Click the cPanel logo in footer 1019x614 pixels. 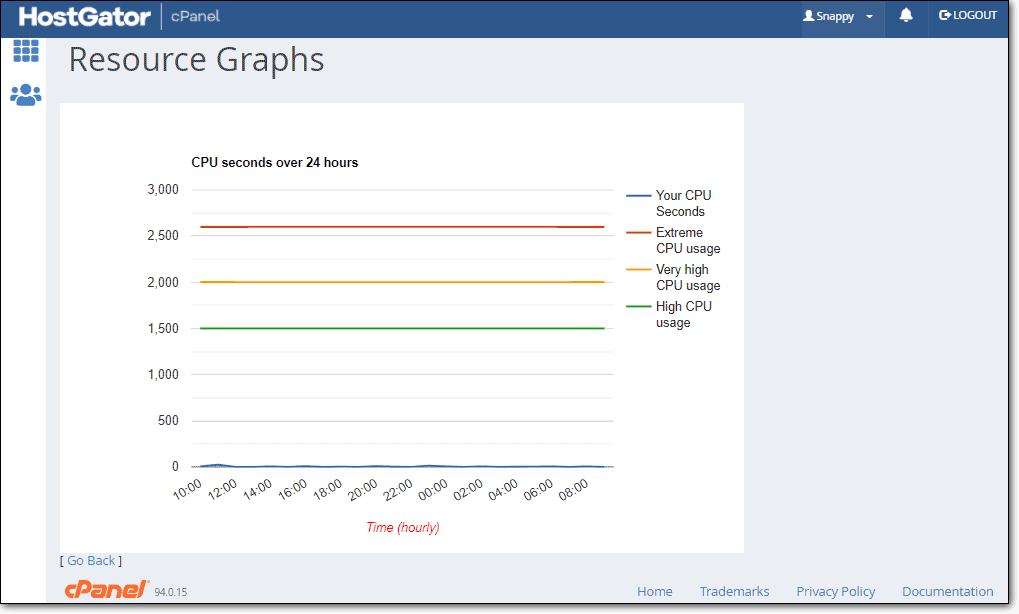tap(107, 589)
